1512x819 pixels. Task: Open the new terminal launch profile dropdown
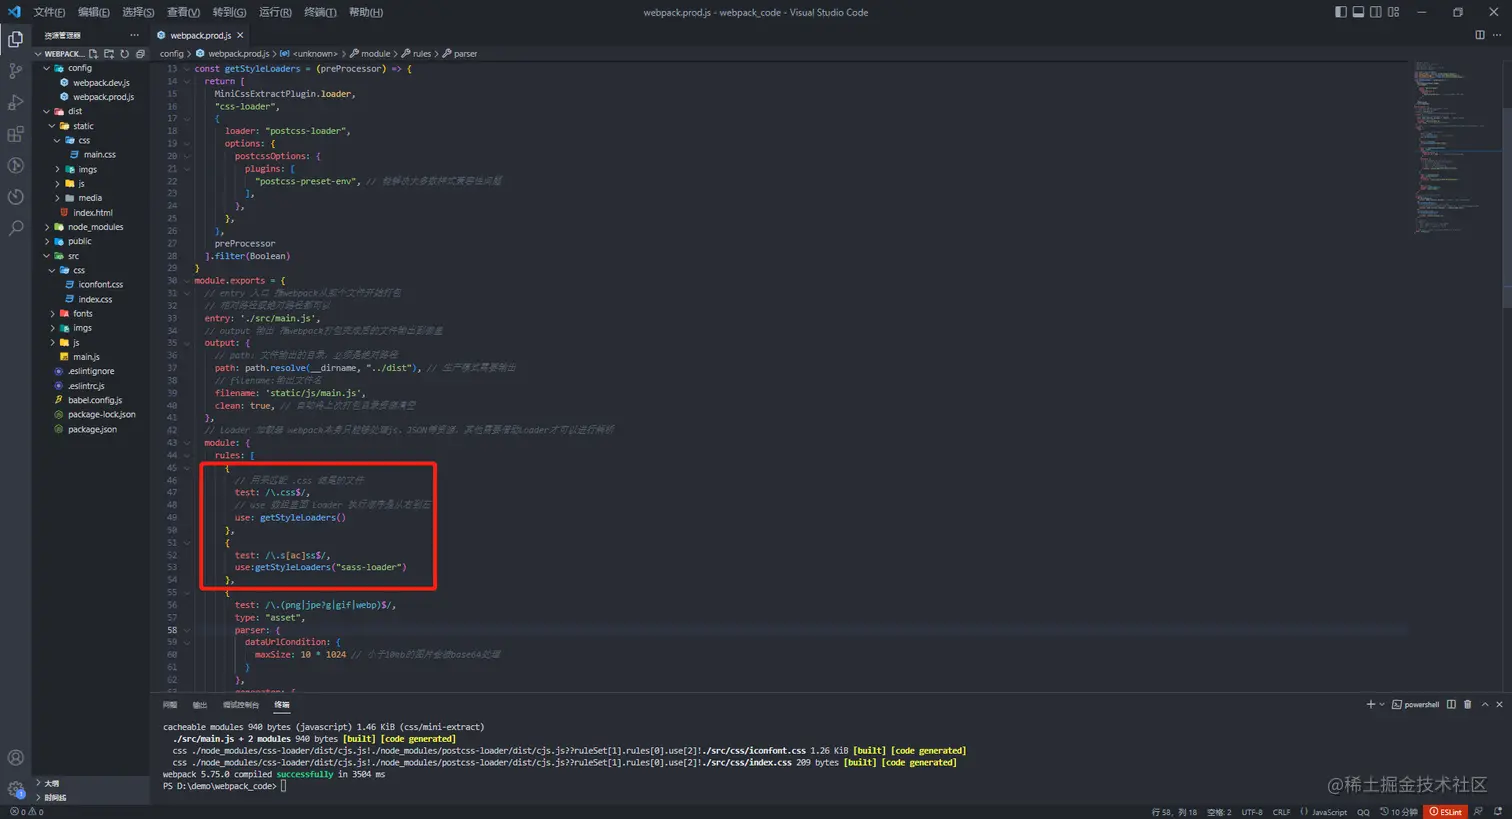coord(1382,705)
